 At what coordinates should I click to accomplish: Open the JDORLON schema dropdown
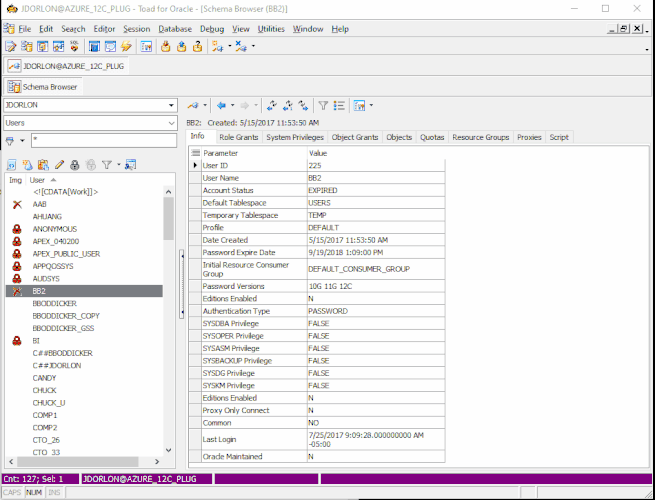171,105
